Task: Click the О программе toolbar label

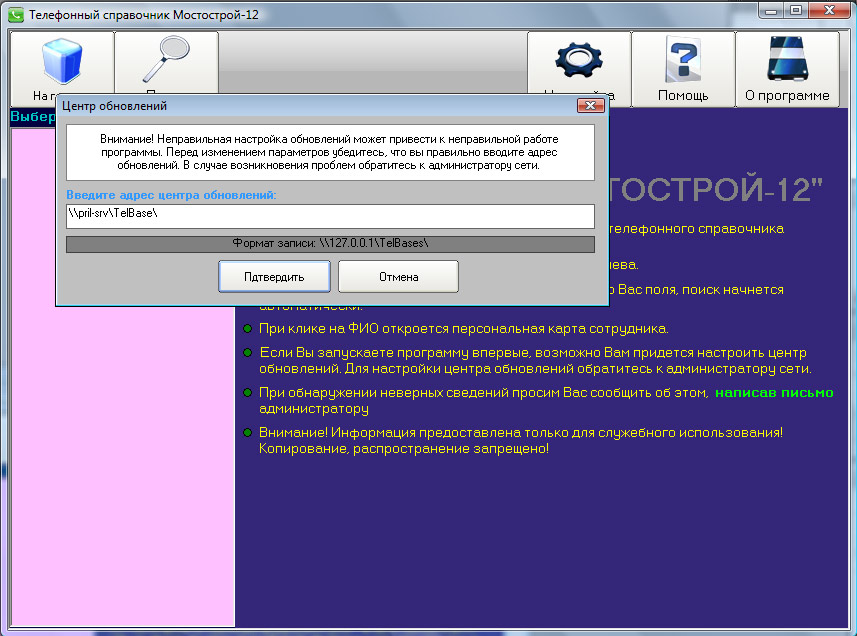Action: point(787,96)
